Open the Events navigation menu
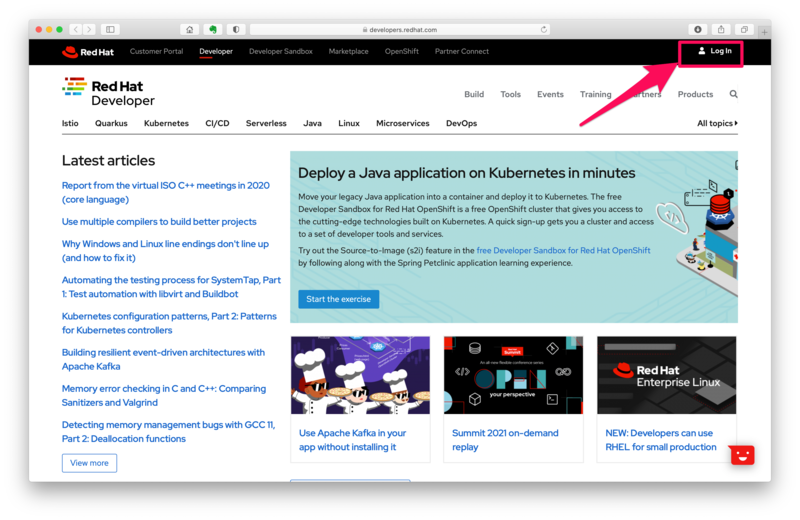 [x=550, y=94]
